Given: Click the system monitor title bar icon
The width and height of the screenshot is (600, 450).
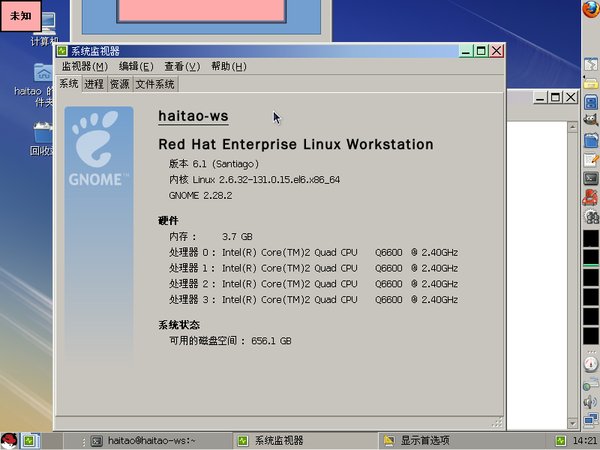Looking at the screenshot, I should [x=62, y=51].
